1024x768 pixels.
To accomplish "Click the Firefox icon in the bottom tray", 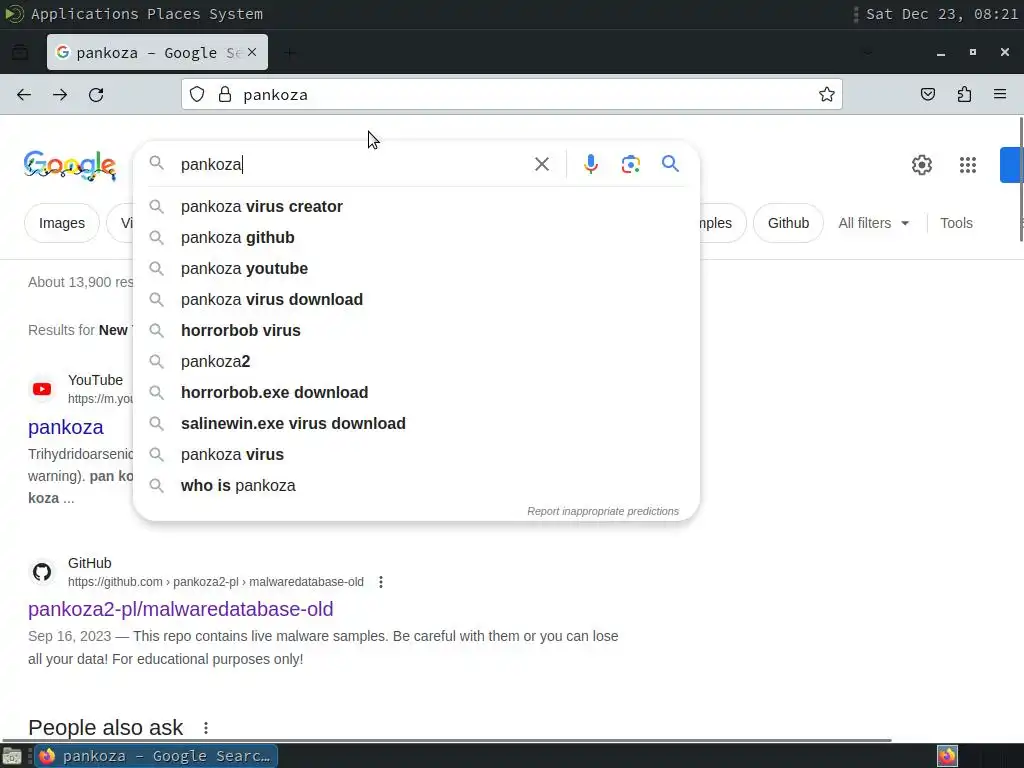I will (947, 756).
